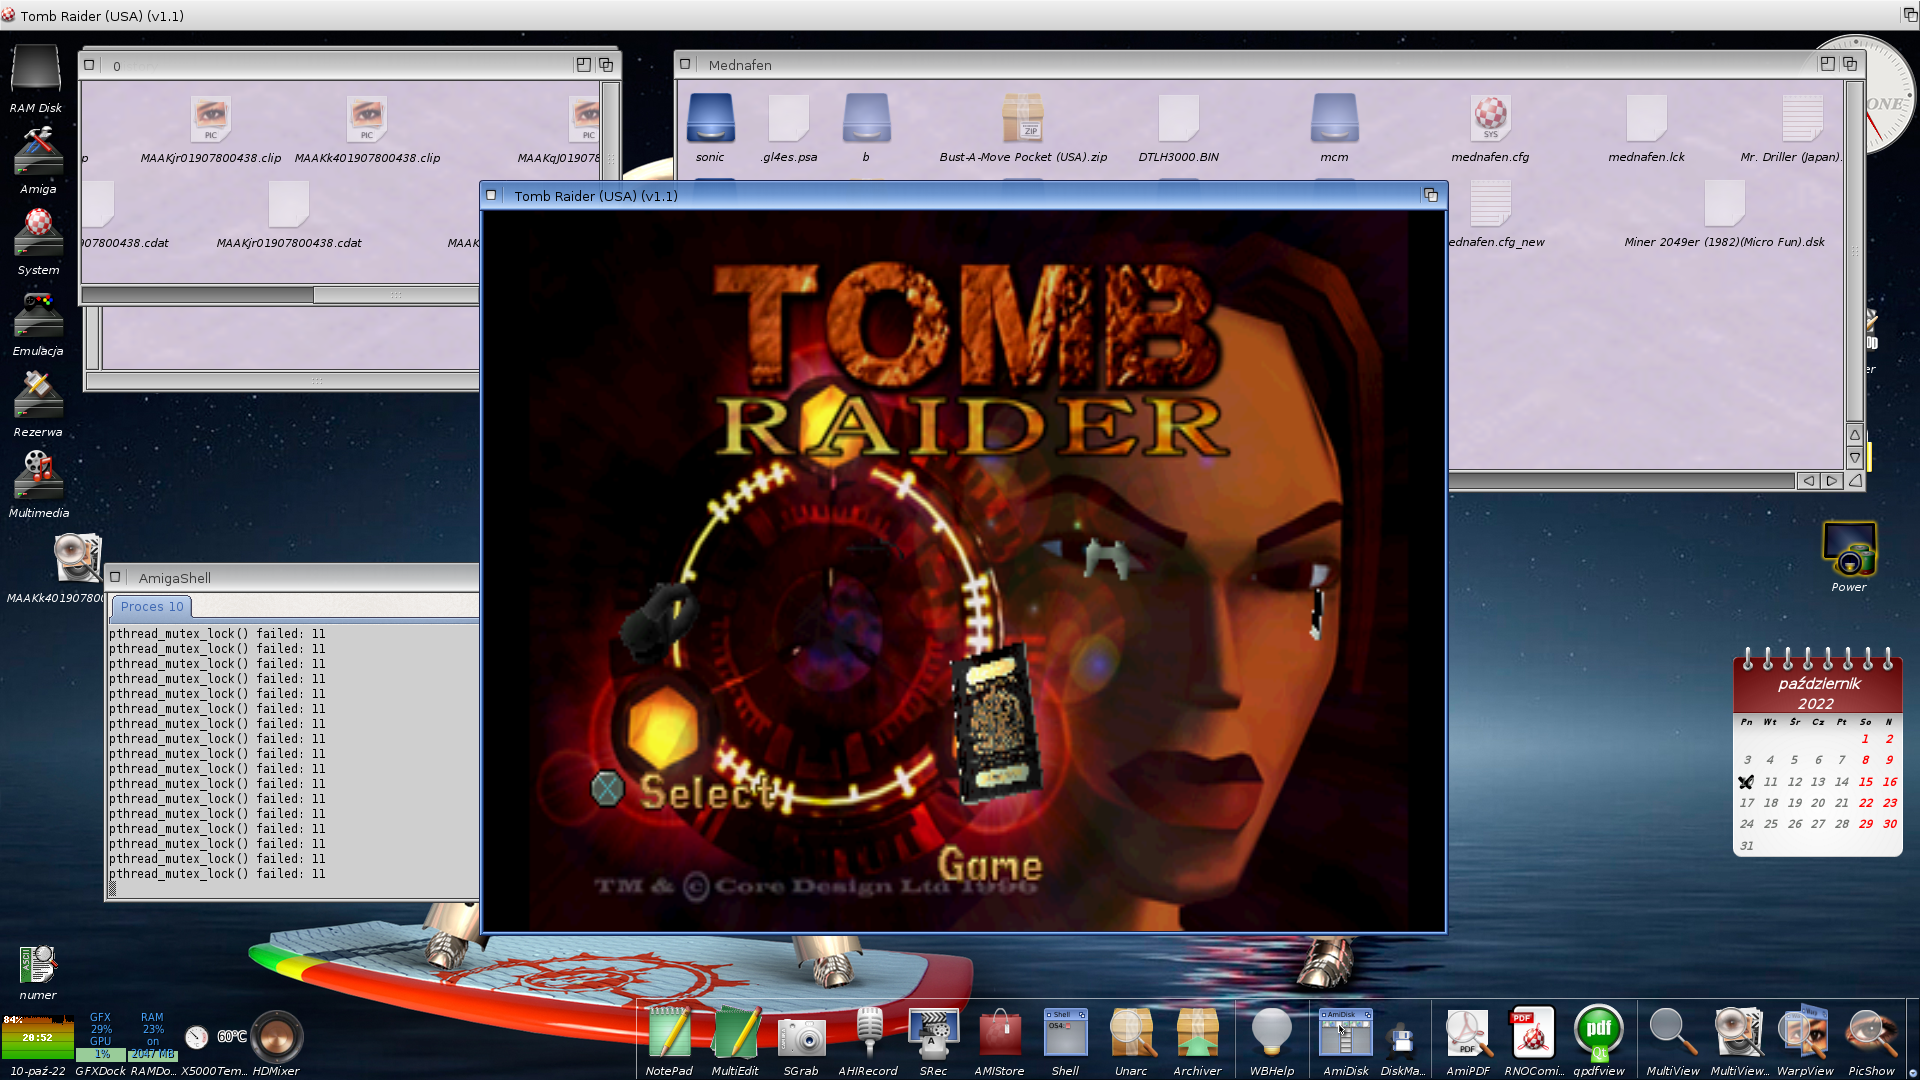1920x1080 pixels.
Task: Click the GFXDock GPU usage monitor
Action: pos(101,1036)
